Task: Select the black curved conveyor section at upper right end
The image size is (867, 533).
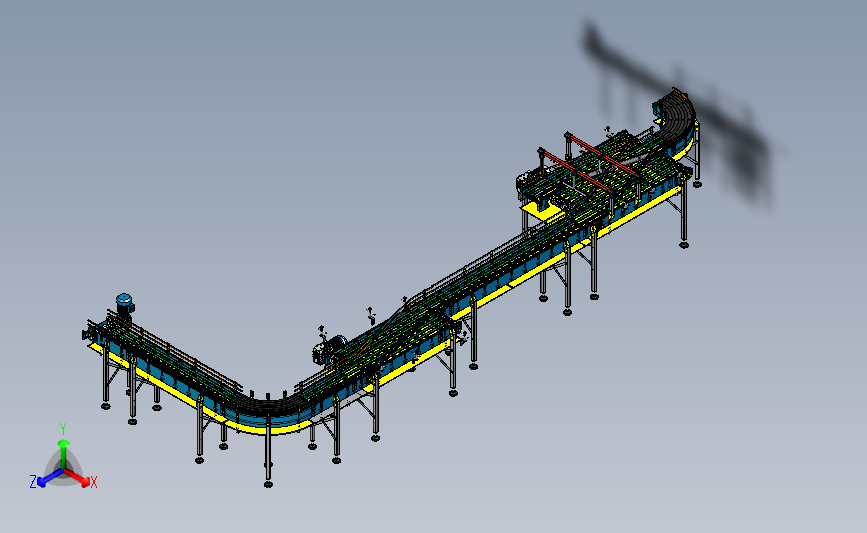Action: pos(675,114)
